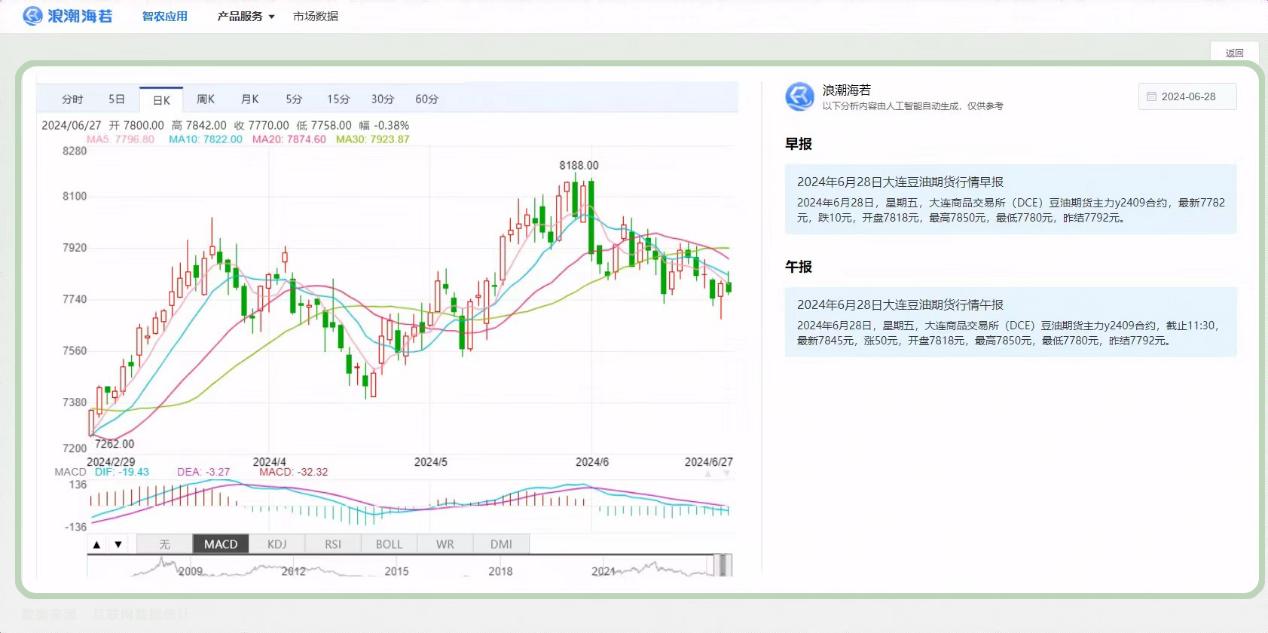The width and height of the screenshot is (1268, 633).
Task: Click the down triangle below the MACD chart
Action: (118, 544)
